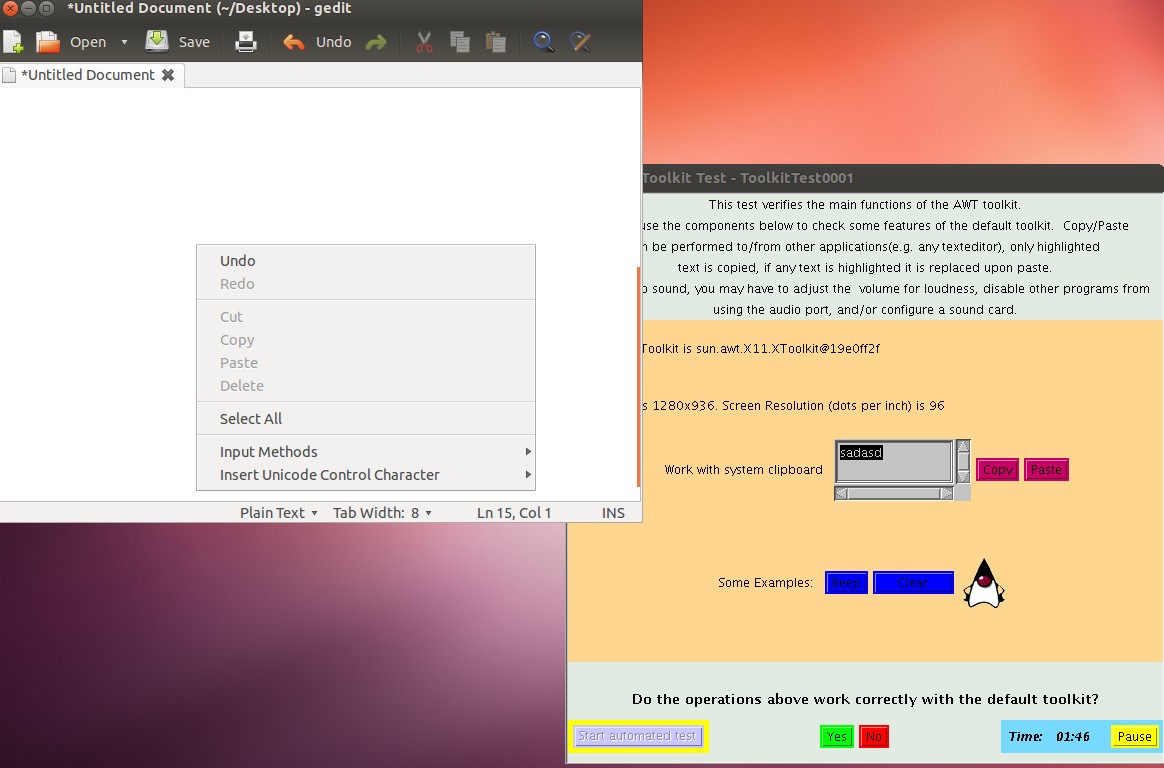Open Find and Replace toolbar icon
The width and height of the screenshot is (1164, 768).
(580, 42)
